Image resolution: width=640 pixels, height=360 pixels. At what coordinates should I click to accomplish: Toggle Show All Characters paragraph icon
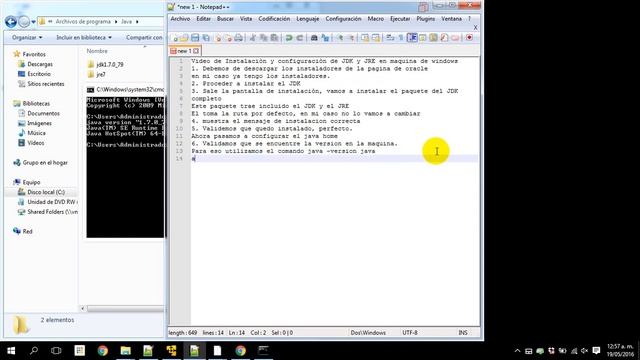pyautogui.click(x=401, y=38)
